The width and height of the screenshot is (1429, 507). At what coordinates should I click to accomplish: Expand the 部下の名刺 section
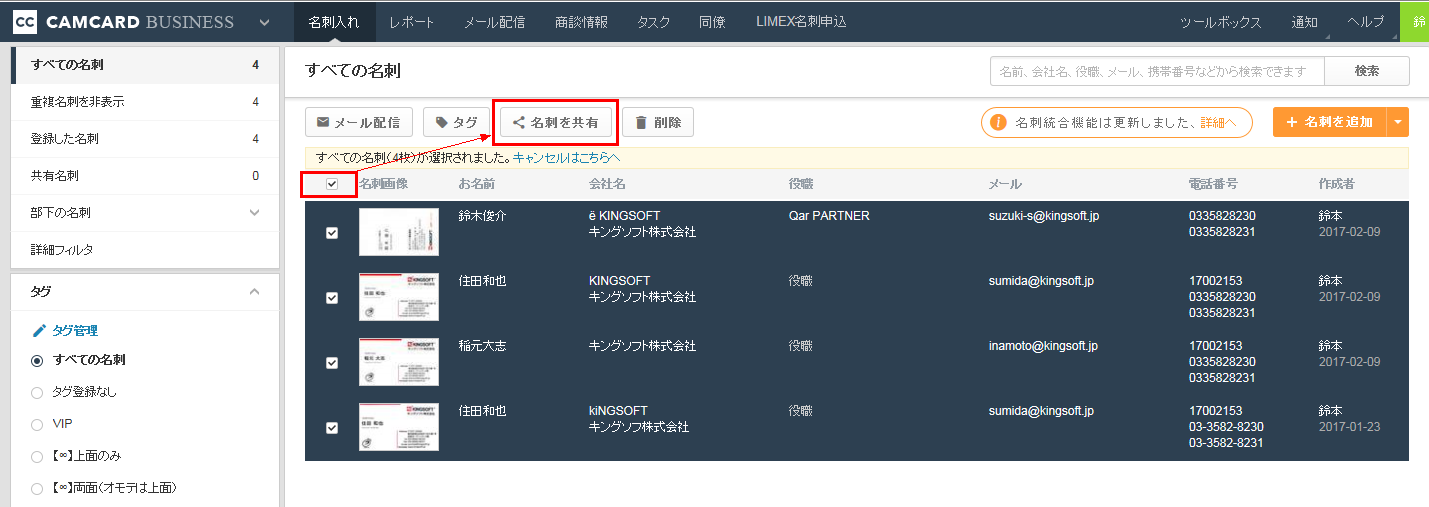pyautogui.click(x=254, y=212)
